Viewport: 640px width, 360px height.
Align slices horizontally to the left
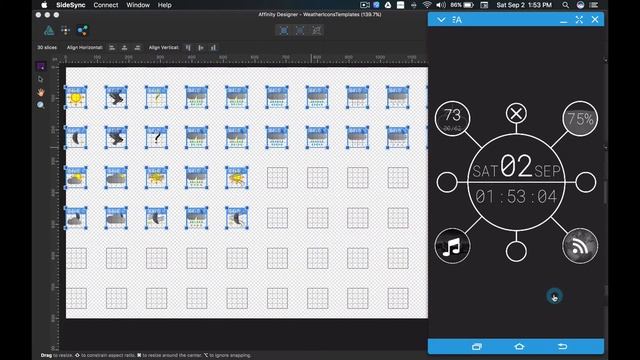[111, 48]
